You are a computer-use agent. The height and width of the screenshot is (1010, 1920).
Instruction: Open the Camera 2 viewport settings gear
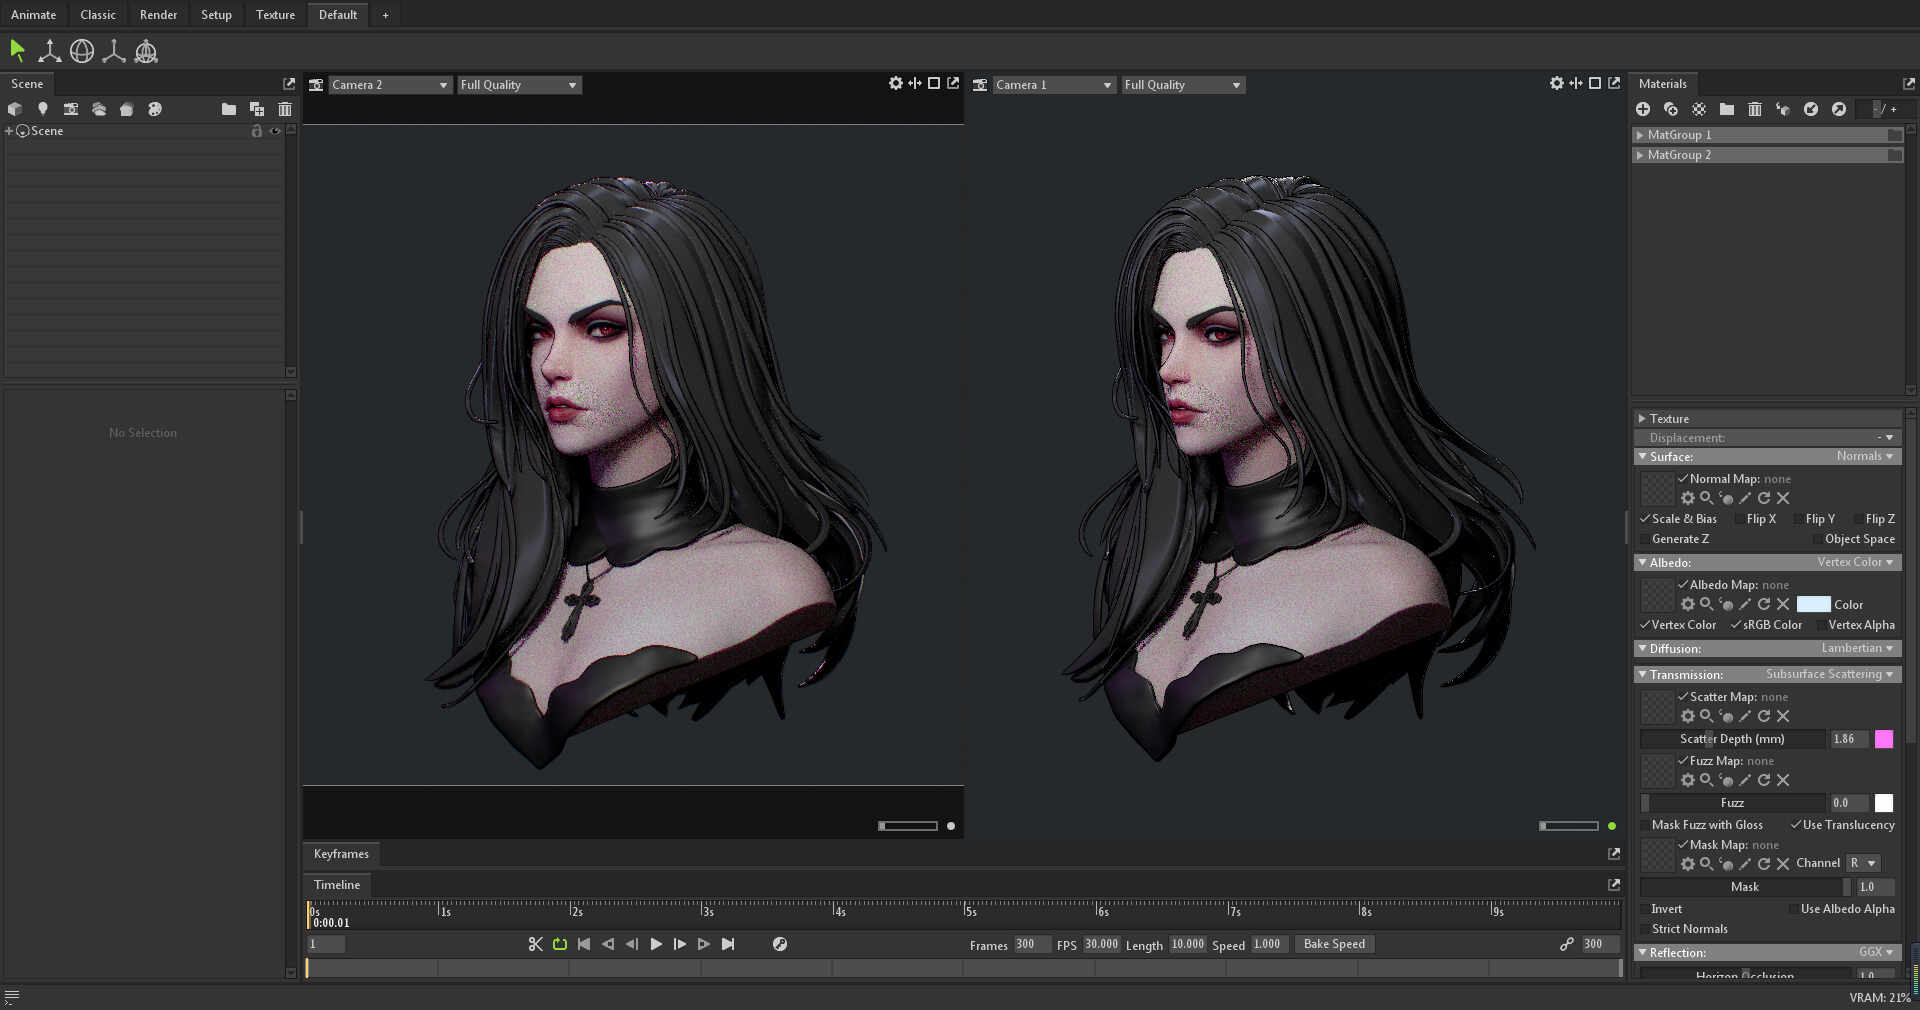[896, 84]
